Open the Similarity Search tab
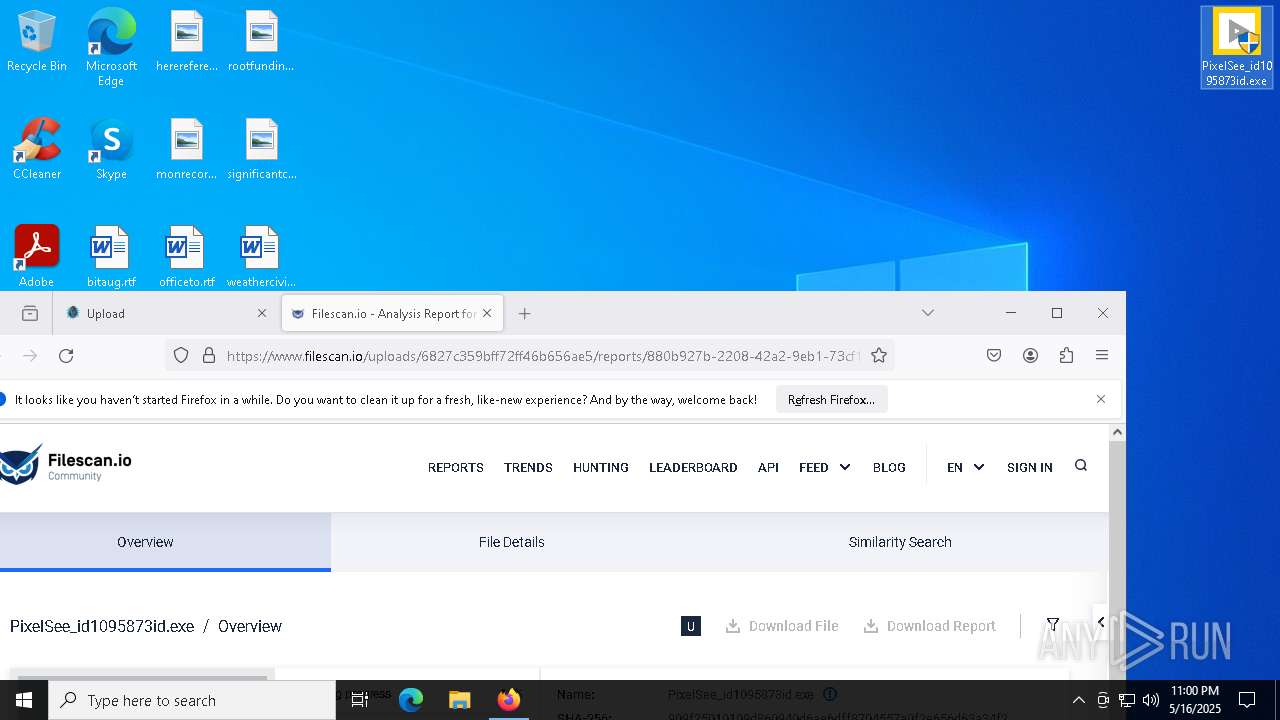The height and width of the screenshot is (720, 1280). click(x=900, y=542)
